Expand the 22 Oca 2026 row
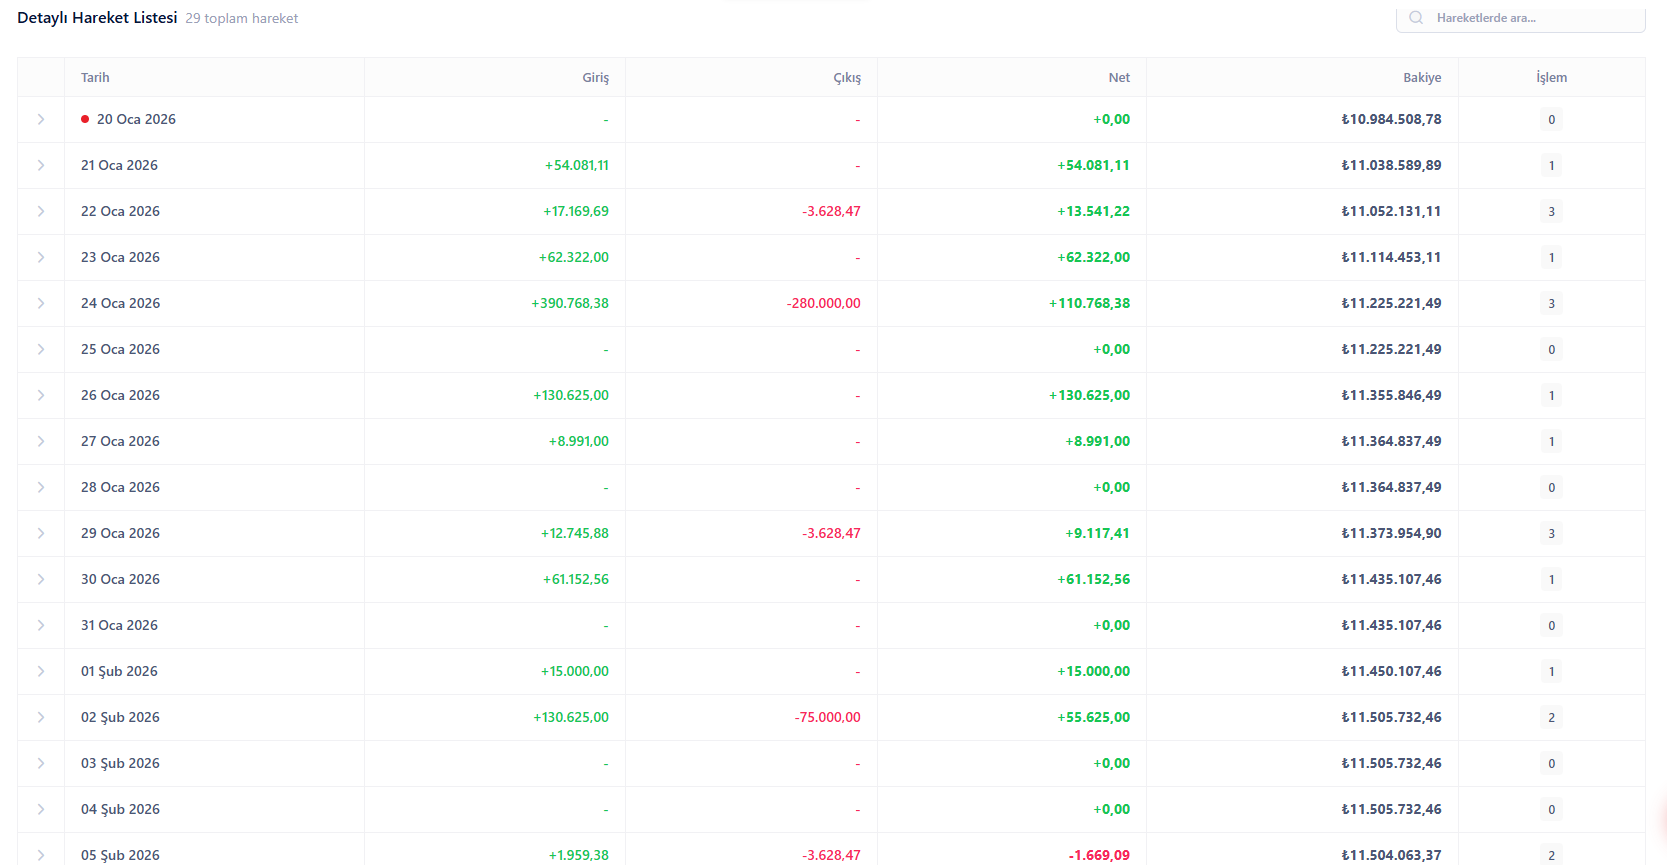The width and height of the screenshot is (1667, 865). click(x=41, y=212)
